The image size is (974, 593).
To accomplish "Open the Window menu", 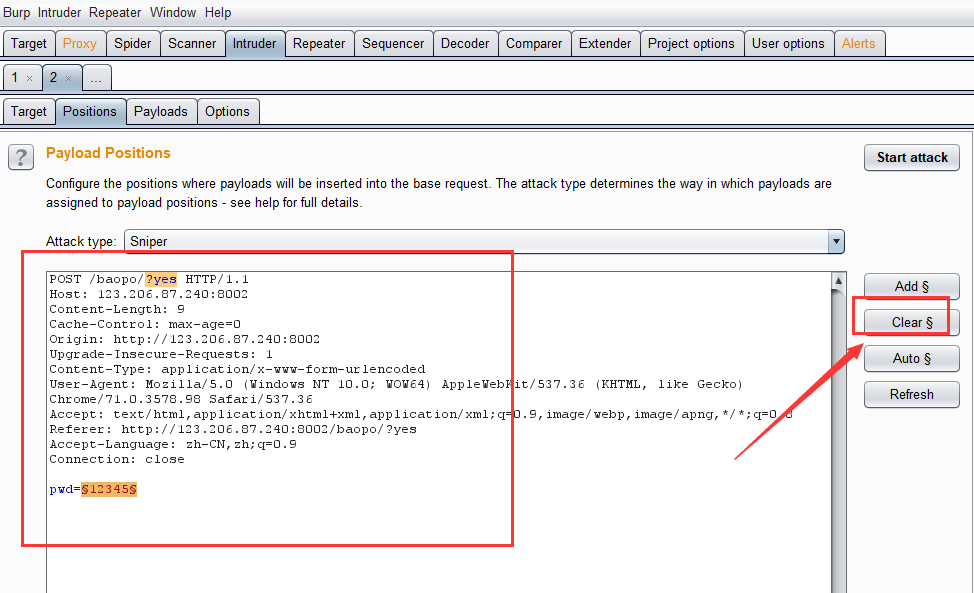I will point(173,12).
